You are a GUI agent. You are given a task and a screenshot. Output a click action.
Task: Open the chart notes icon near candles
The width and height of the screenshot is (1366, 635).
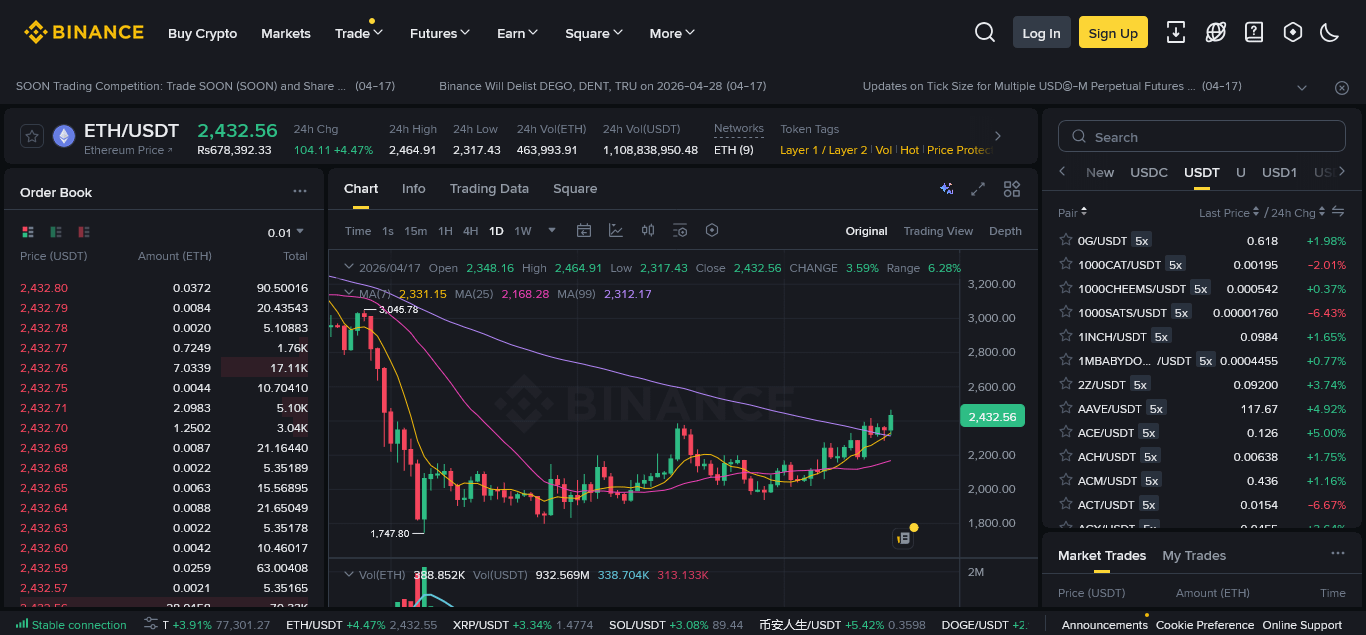pyautogui.click(x=903, y=538)
